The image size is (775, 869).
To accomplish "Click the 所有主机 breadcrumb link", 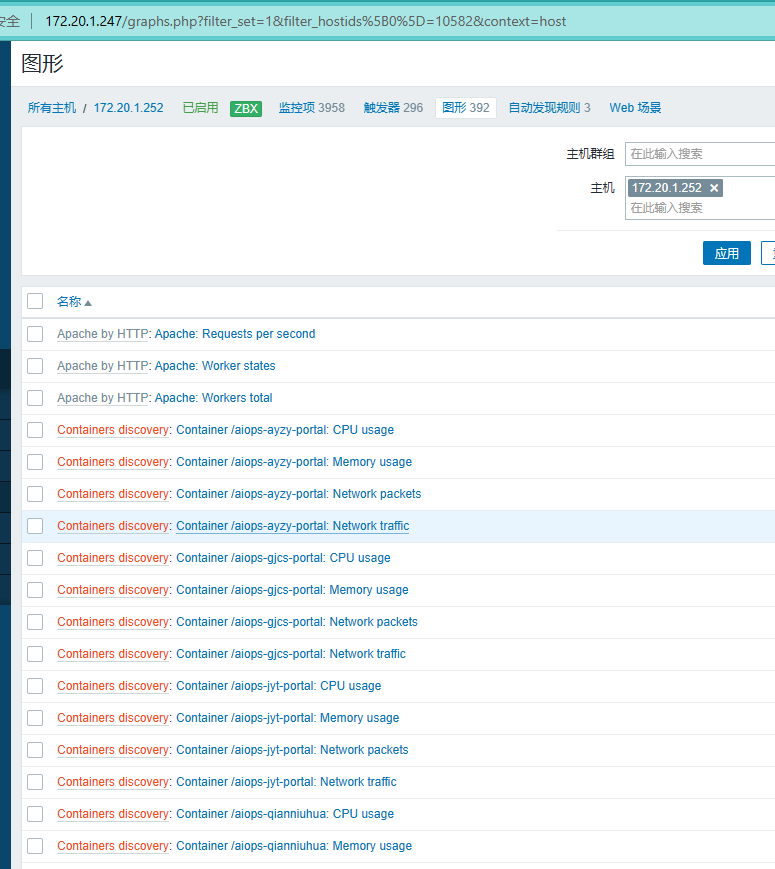I will coord(52,108).
